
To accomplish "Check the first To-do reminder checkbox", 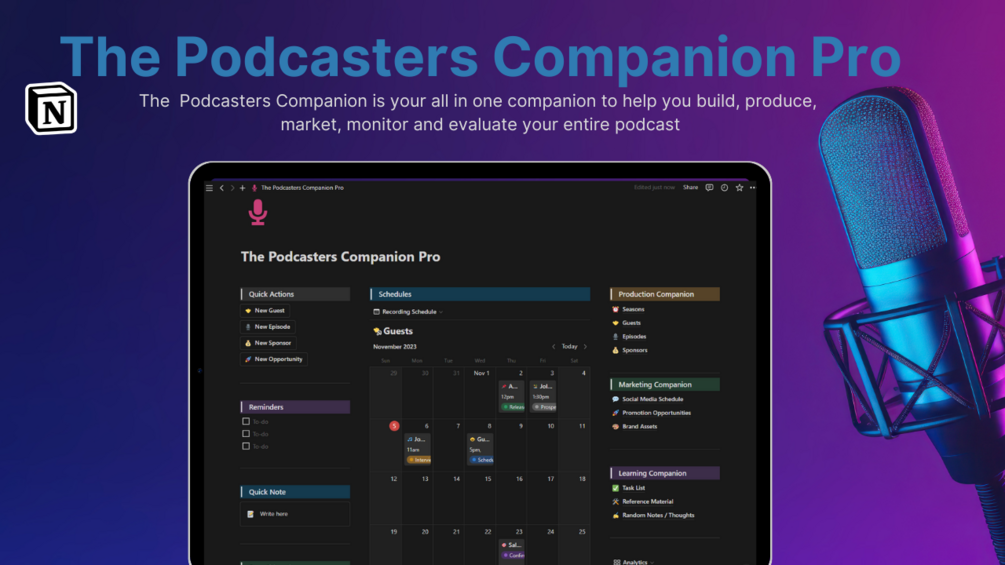I will [x=246, y=422].
